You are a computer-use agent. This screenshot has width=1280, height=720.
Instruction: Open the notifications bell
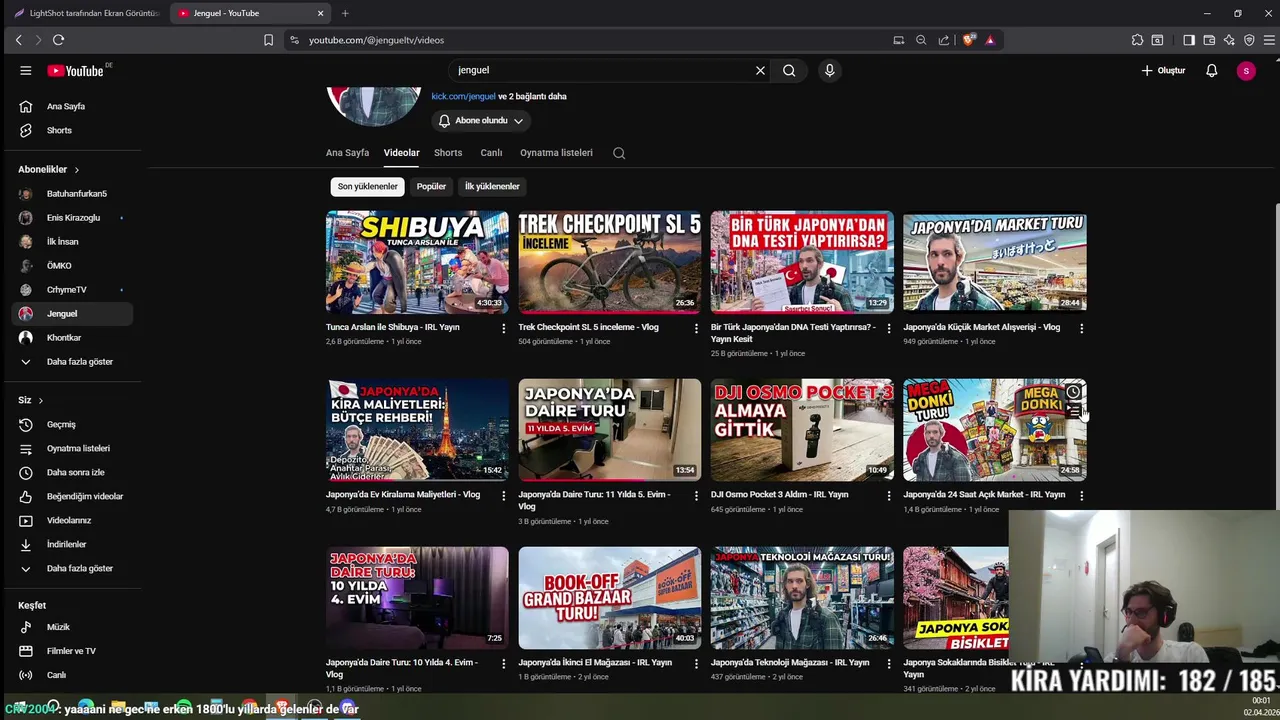click(1211, 70)
